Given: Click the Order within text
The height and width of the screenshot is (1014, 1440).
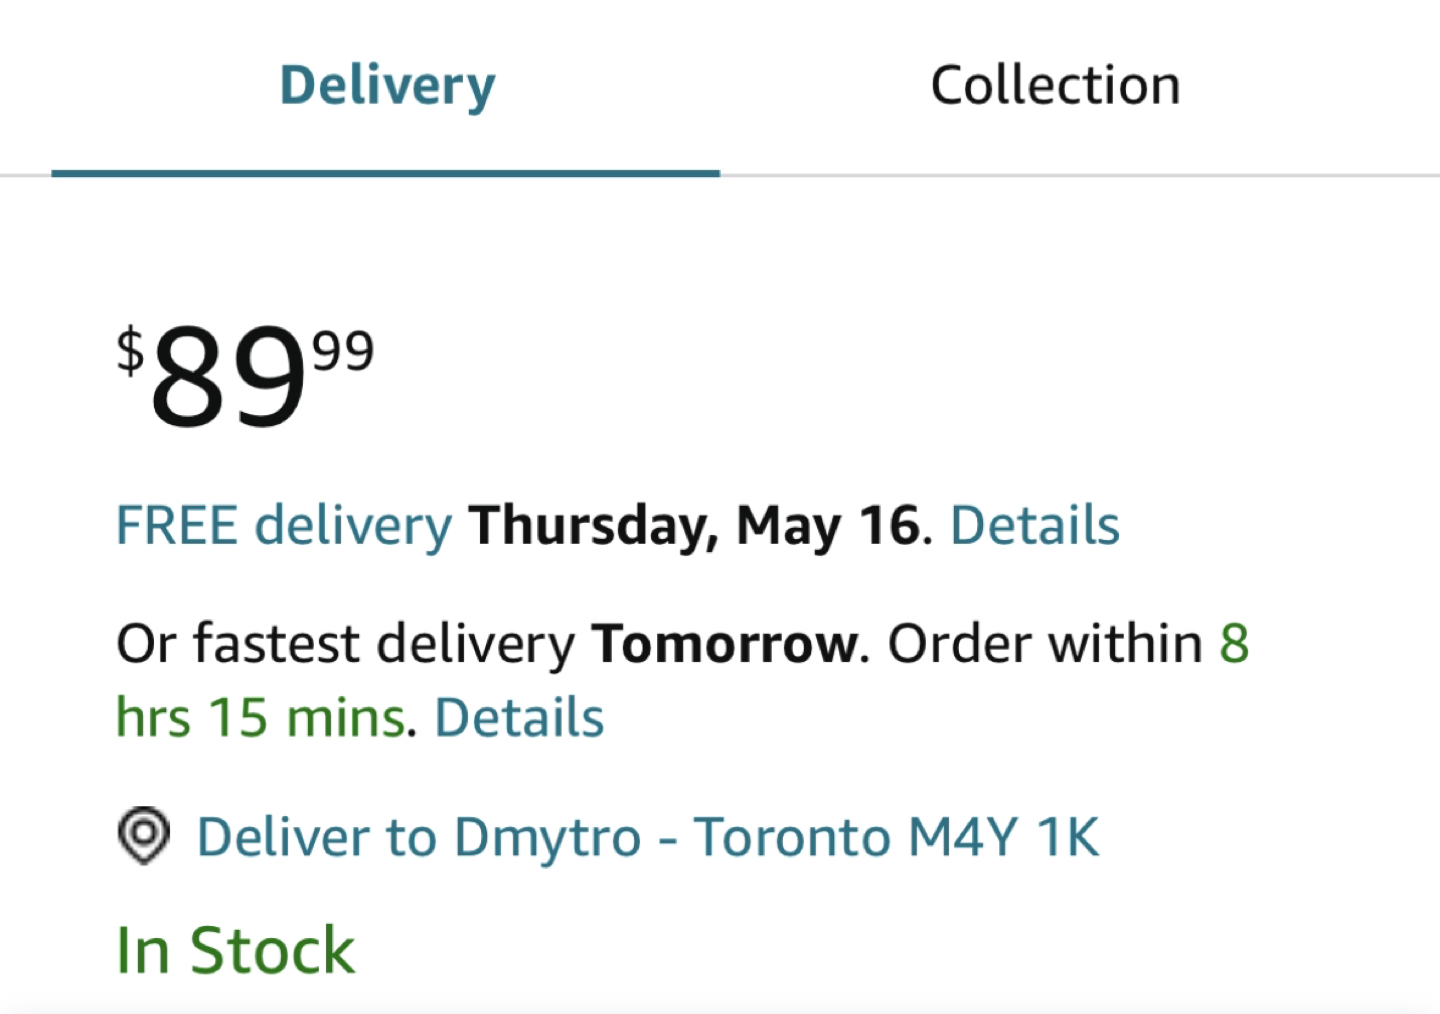Looking at the screenshot, I should point(1045,643).
